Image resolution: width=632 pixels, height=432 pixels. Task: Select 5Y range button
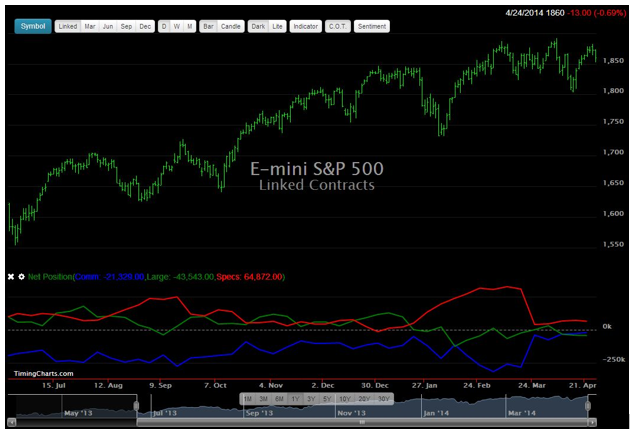coord(327,399)
